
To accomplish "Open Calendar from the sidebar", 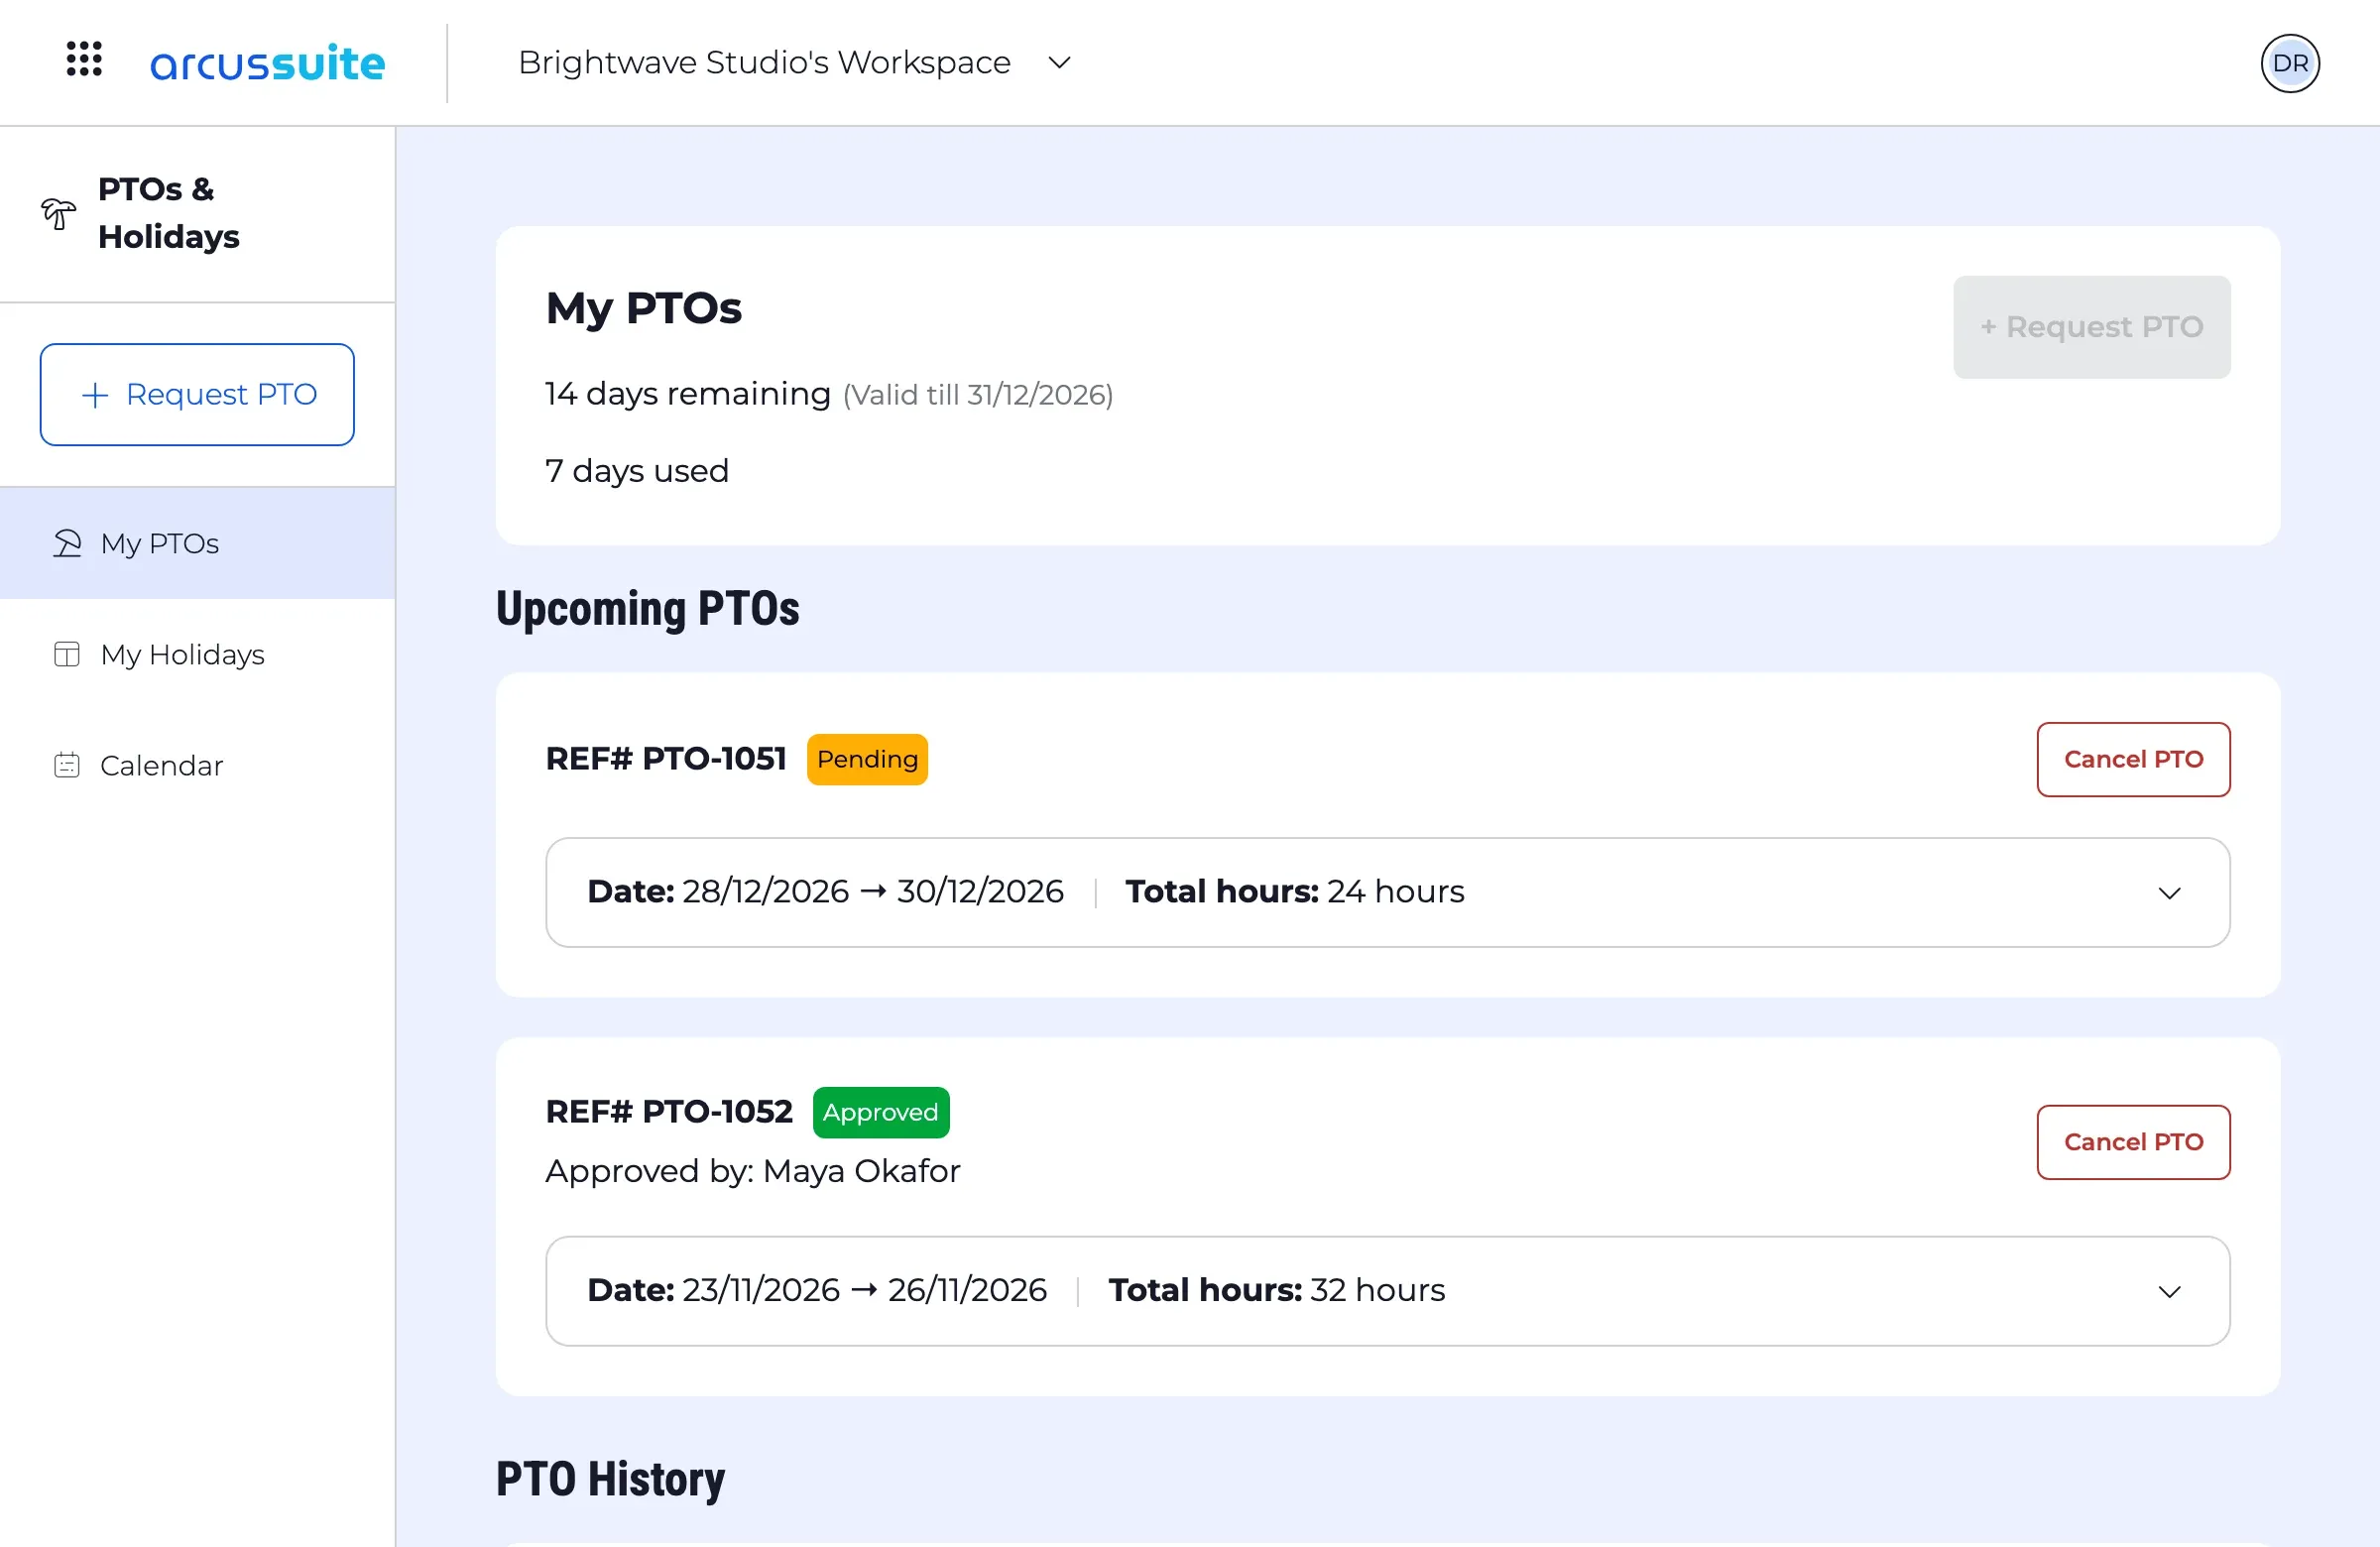I will (198, 765).
